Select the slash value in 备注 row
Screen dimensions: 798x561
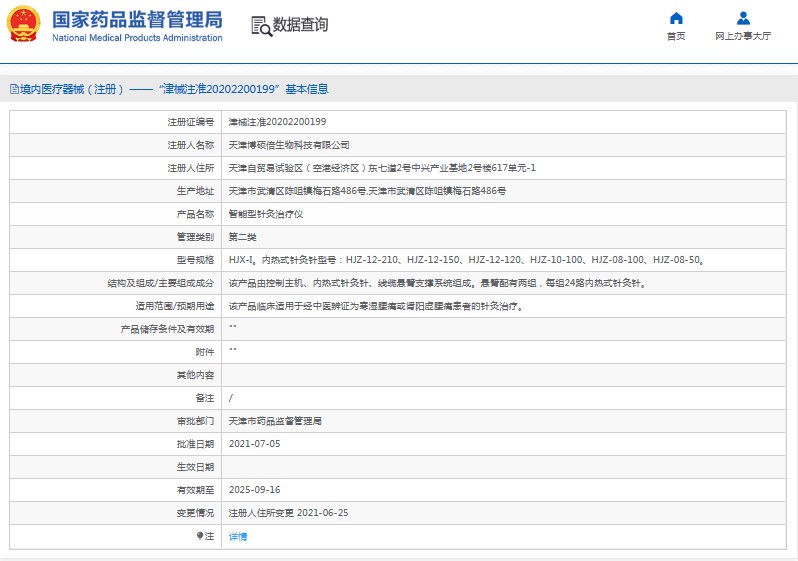point(231,398)
